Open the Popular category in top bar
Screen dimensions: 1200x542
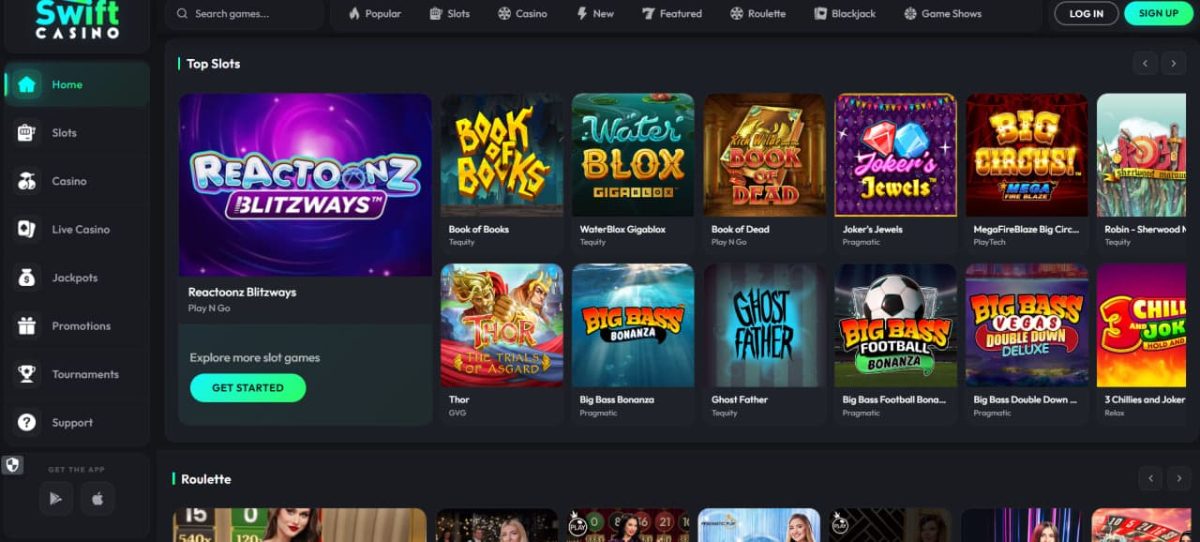pos(374,14)
